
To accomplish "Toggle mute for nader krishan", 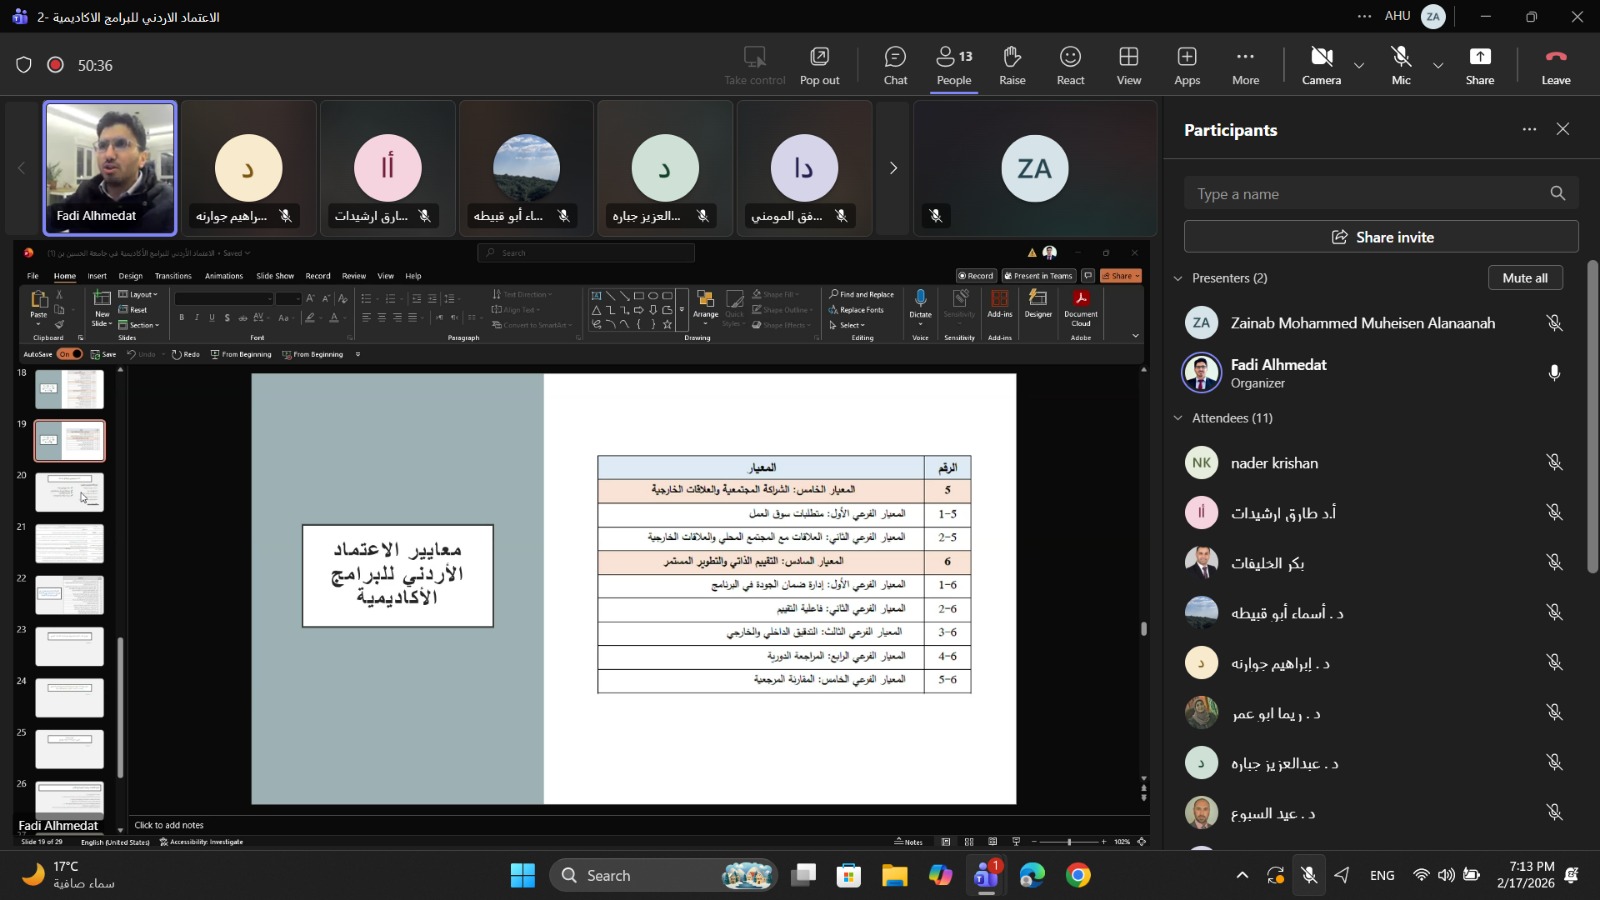I will 1554,462.
